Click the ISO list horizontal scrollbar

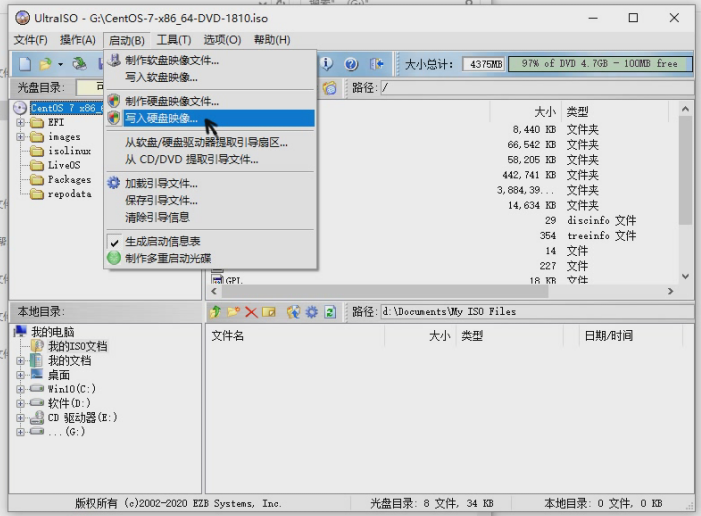coord(384,292)
